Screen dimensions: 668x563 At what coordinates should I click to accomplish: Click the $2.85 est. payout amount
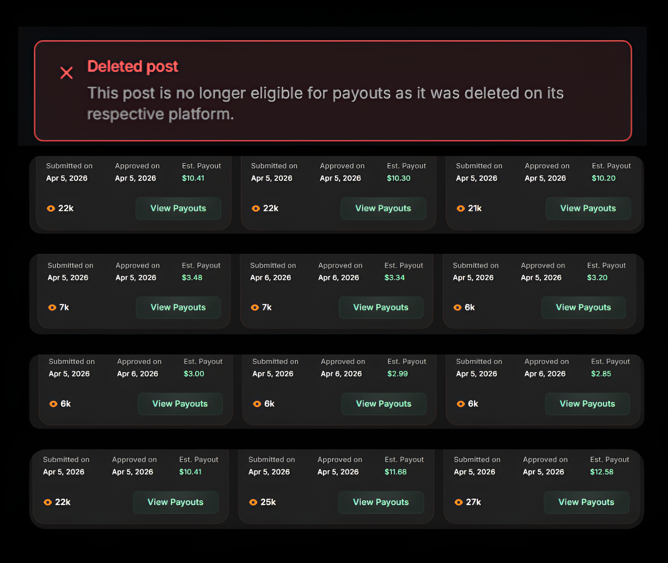[x=601, y=374]
